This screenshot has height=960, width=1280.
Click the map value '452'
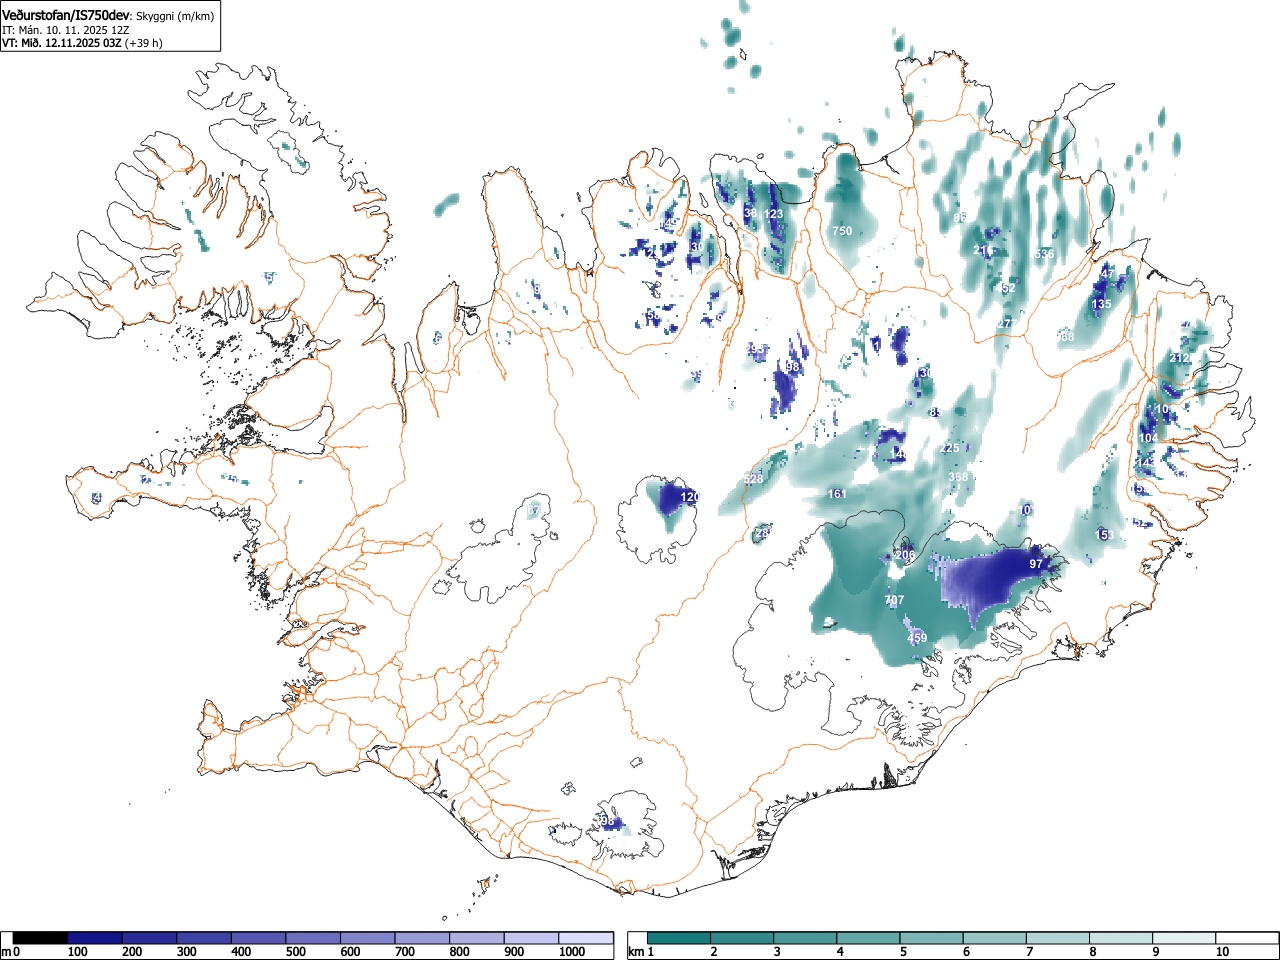click(x=1005, y=288)
